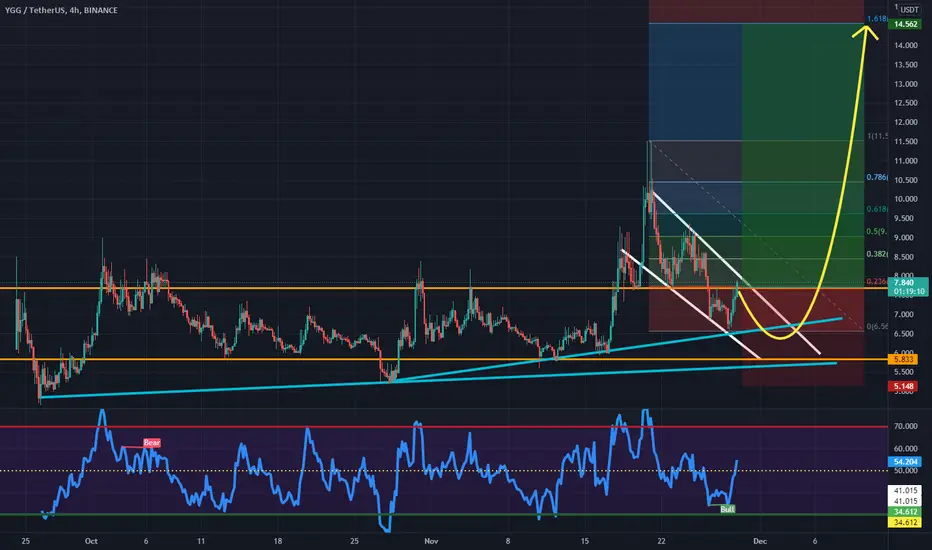Click 60.000 on the RSI scale

click(x=905, y=449)
